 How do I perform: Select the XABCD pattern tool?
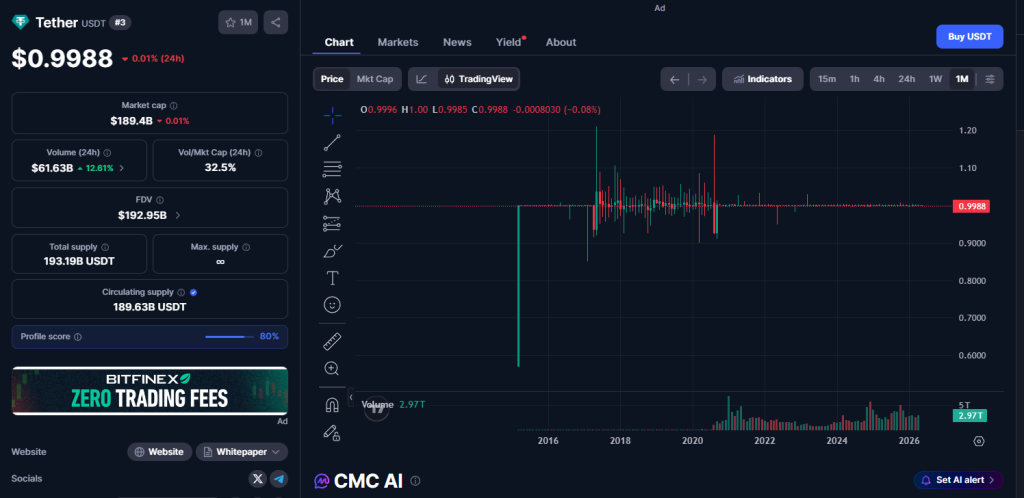[x=332, y=196]
